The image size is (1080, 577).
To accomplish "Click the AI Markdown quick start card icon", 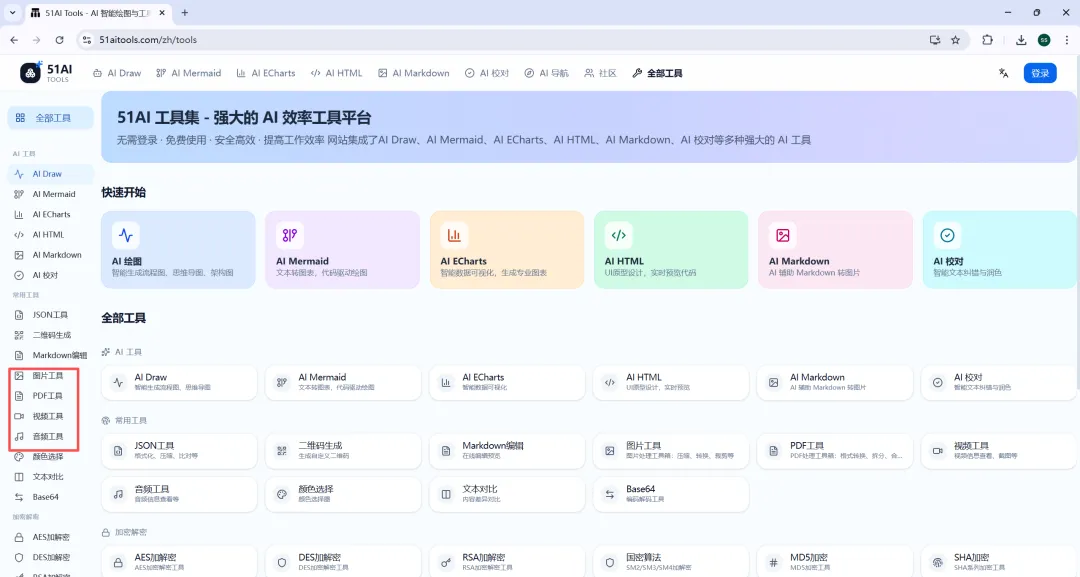I will (x=782, y=235).
